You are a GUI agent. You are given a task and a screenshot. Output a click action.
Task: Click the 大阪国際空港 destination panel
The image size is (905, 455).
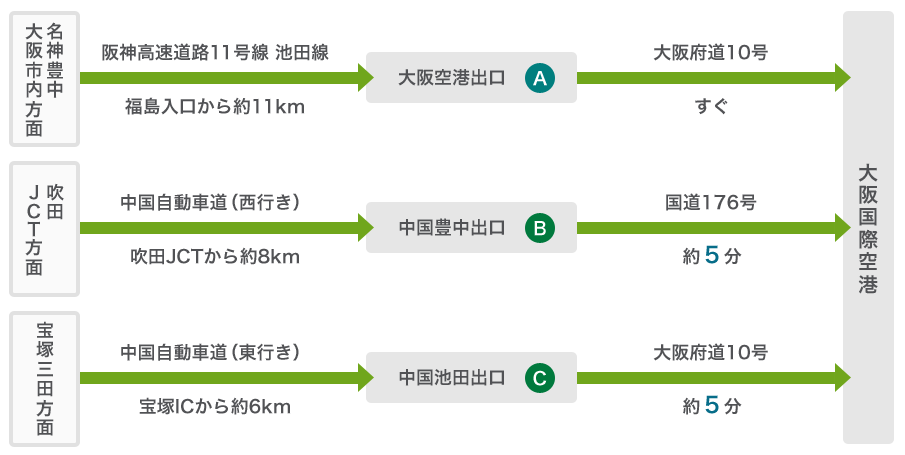pos(867,228)
